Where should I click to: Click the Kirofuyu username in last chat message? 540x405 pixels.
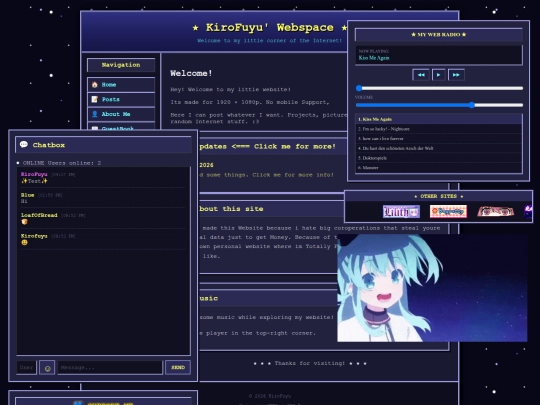(x=34, y=236)
